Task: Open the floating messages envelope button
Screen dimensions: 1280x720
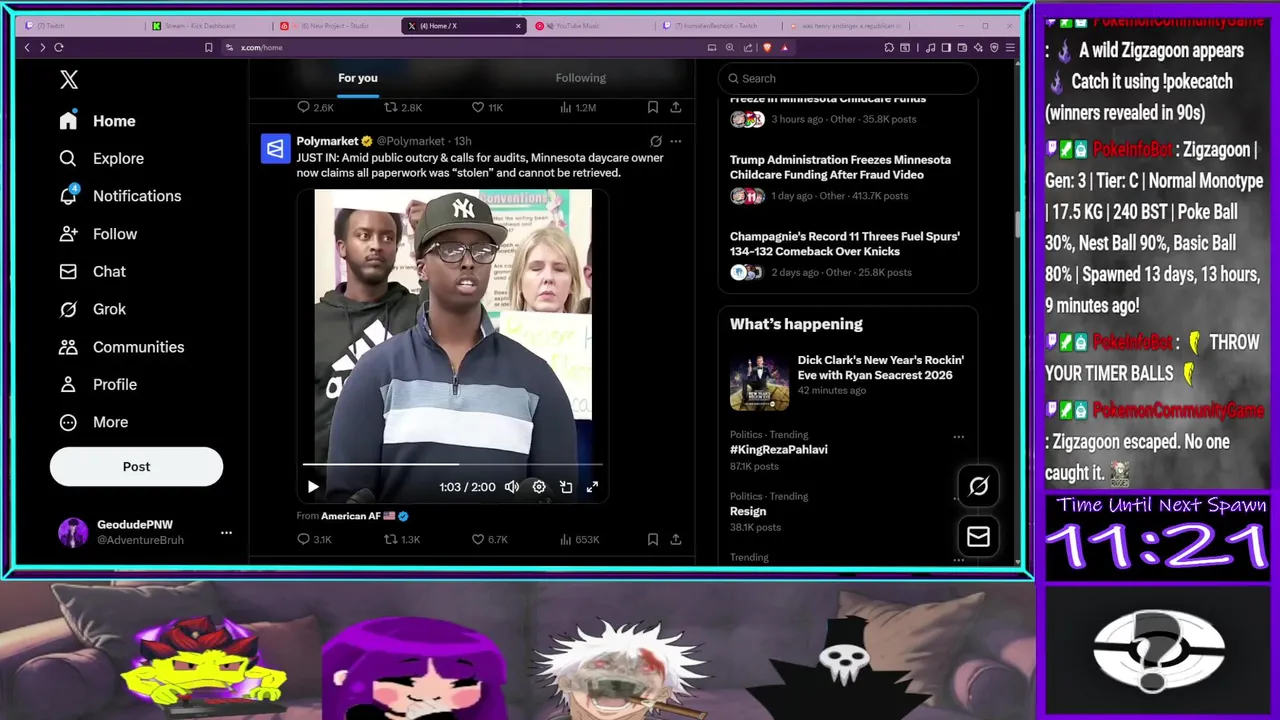Action: [x=978, y=537]
